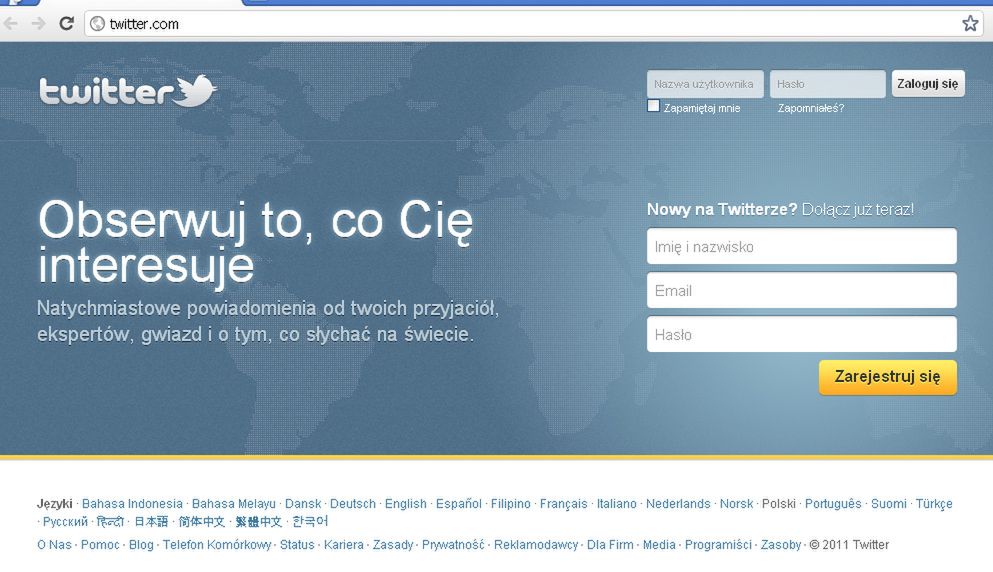Switch language to Norsk
The width and height of the screenshot is (993, 572).
[x=737, y=504]
